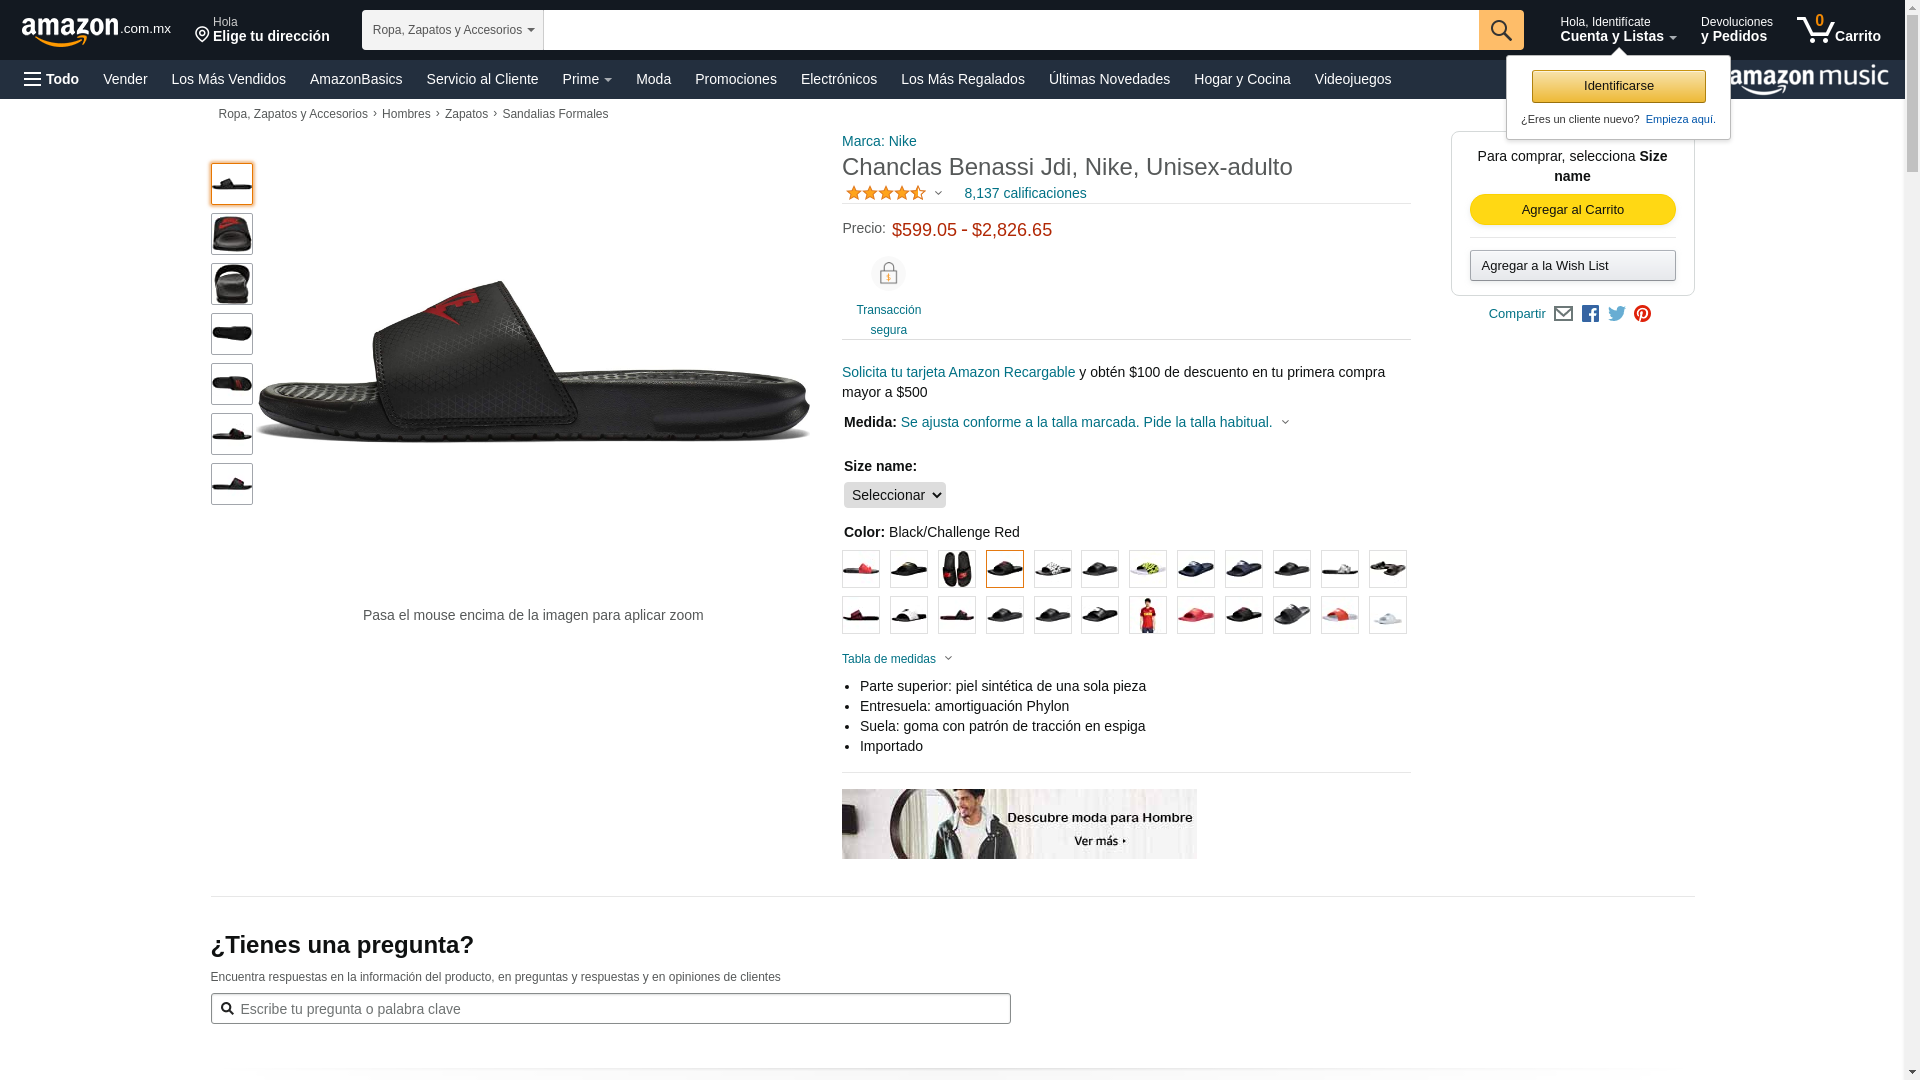Share product via Facebook icon
The height and width of the screenshot is (1080, 1920).
pos(1590,314)
